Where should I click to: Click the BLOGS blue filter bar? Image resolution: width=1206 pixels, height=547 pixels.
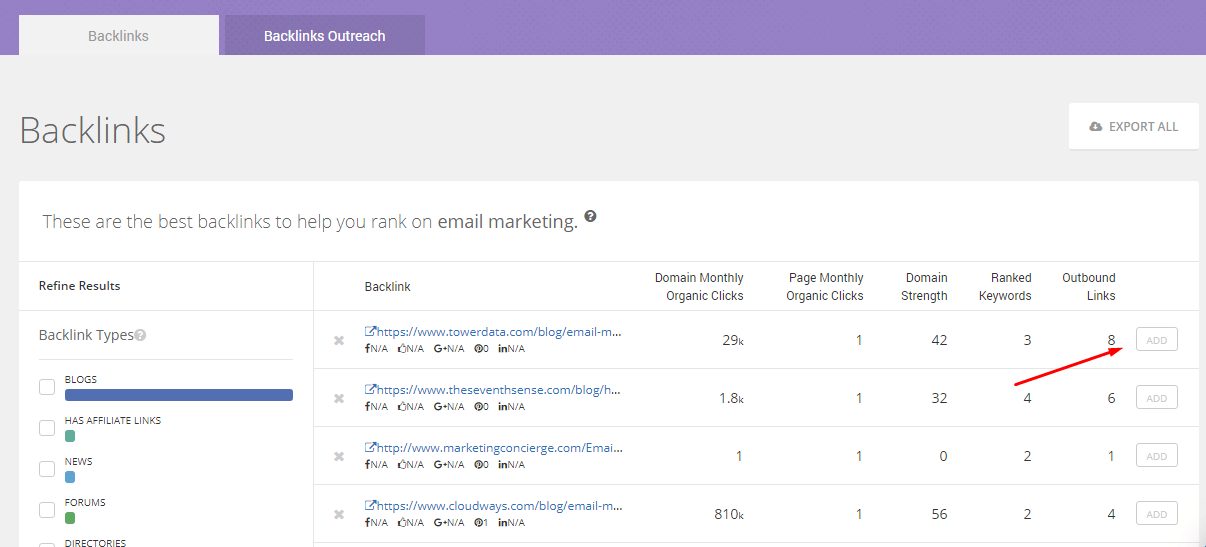click(179, 395)
